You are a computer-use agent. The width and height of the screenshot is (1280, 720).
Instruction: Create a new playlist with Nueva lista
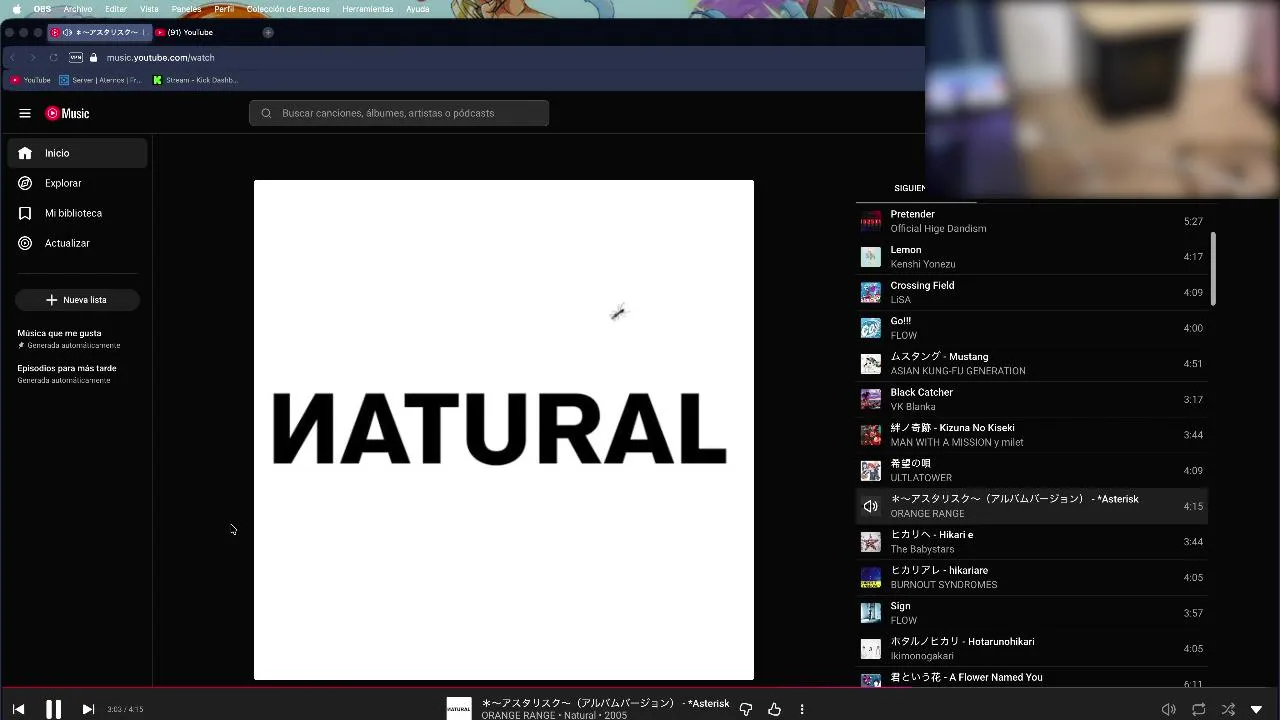pyautogui.click(x=77, y=300)
